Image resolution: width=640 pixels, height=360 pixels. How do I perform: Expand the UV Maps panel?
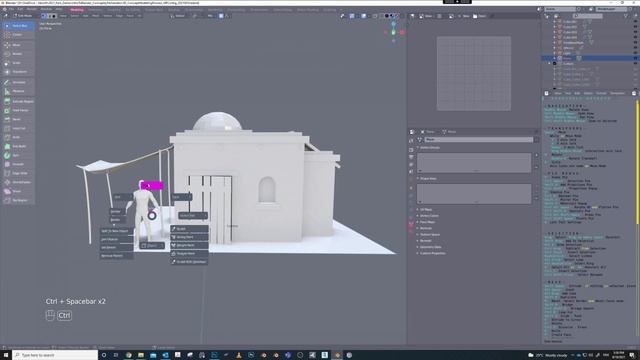(425, 209)
